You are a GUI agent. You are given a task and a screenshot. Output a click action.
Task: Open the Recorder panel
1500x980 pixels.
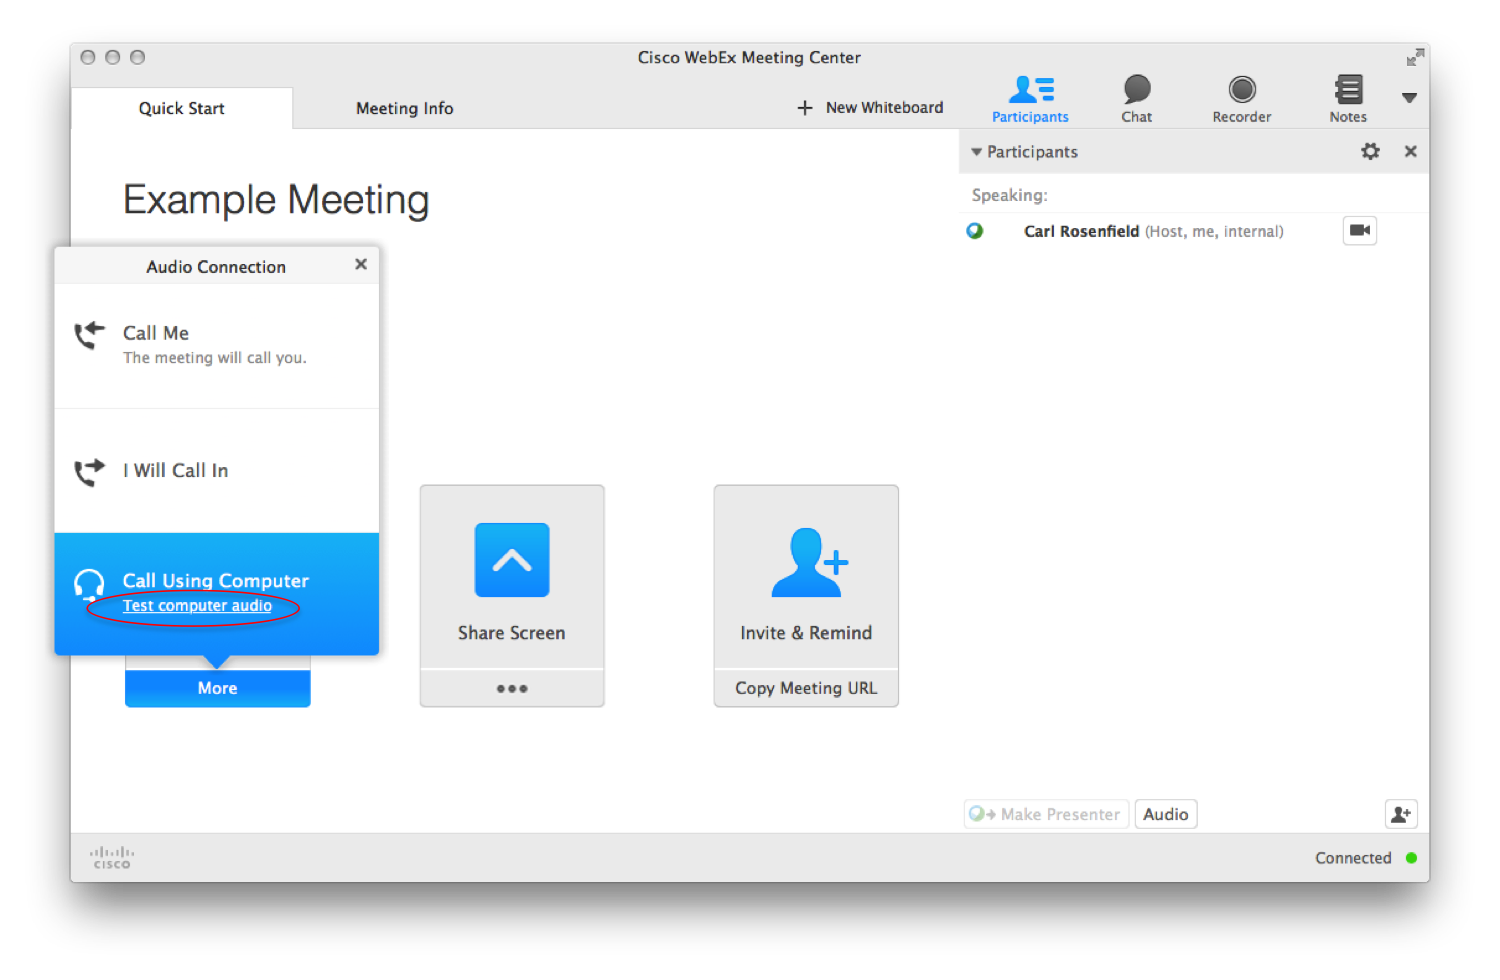point(1242,99)
